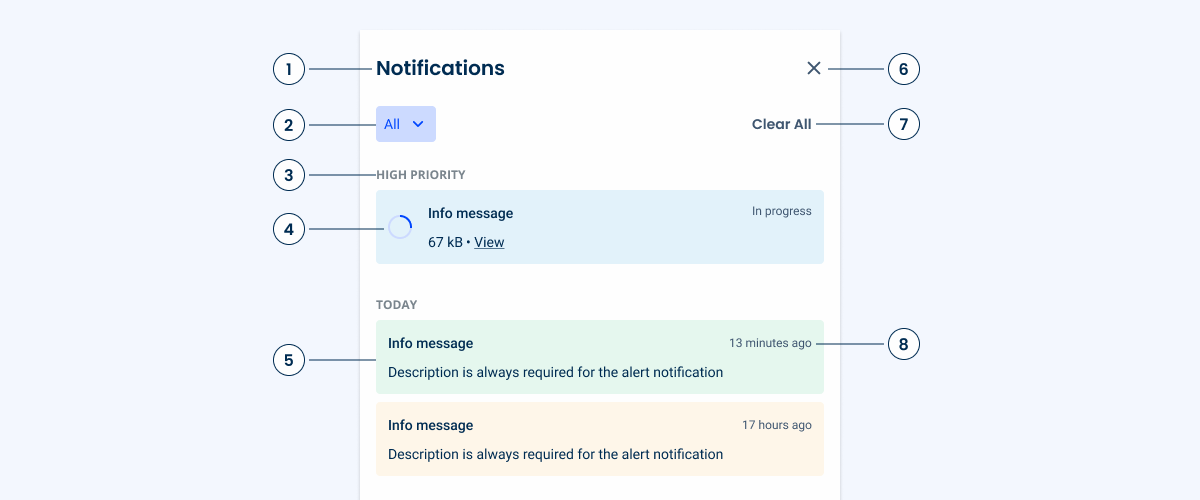The image size is (1200, 500).
Task: Click the chevron arrow beside All
Action: click(419, 124)
